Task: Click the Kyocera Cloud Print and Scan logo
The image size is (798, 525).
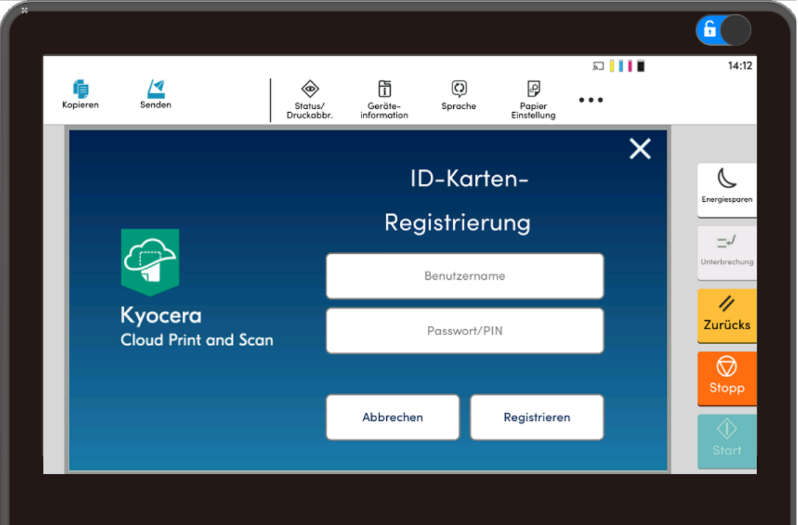Action: pos(150,262)
